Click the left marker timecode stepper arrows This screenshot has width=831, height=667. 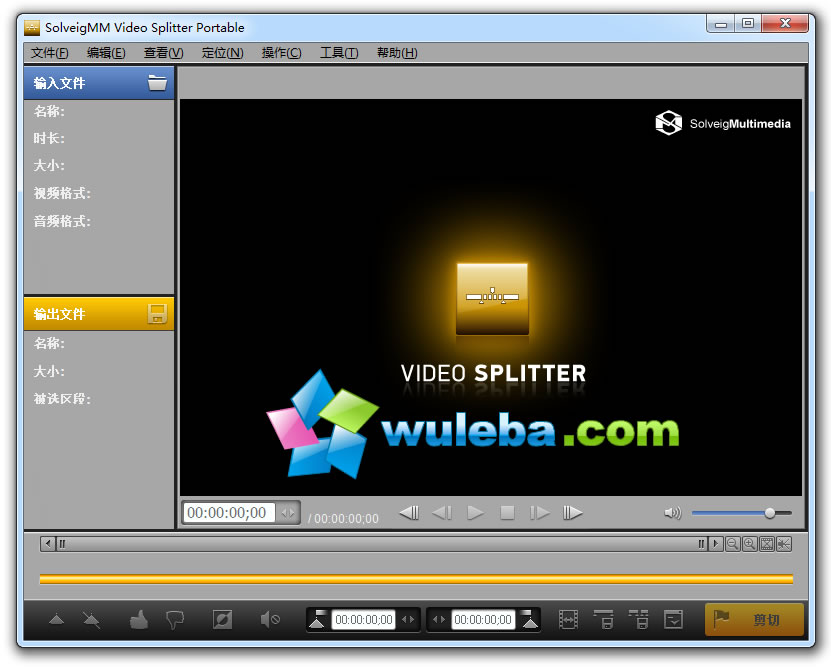click(408, 619)
